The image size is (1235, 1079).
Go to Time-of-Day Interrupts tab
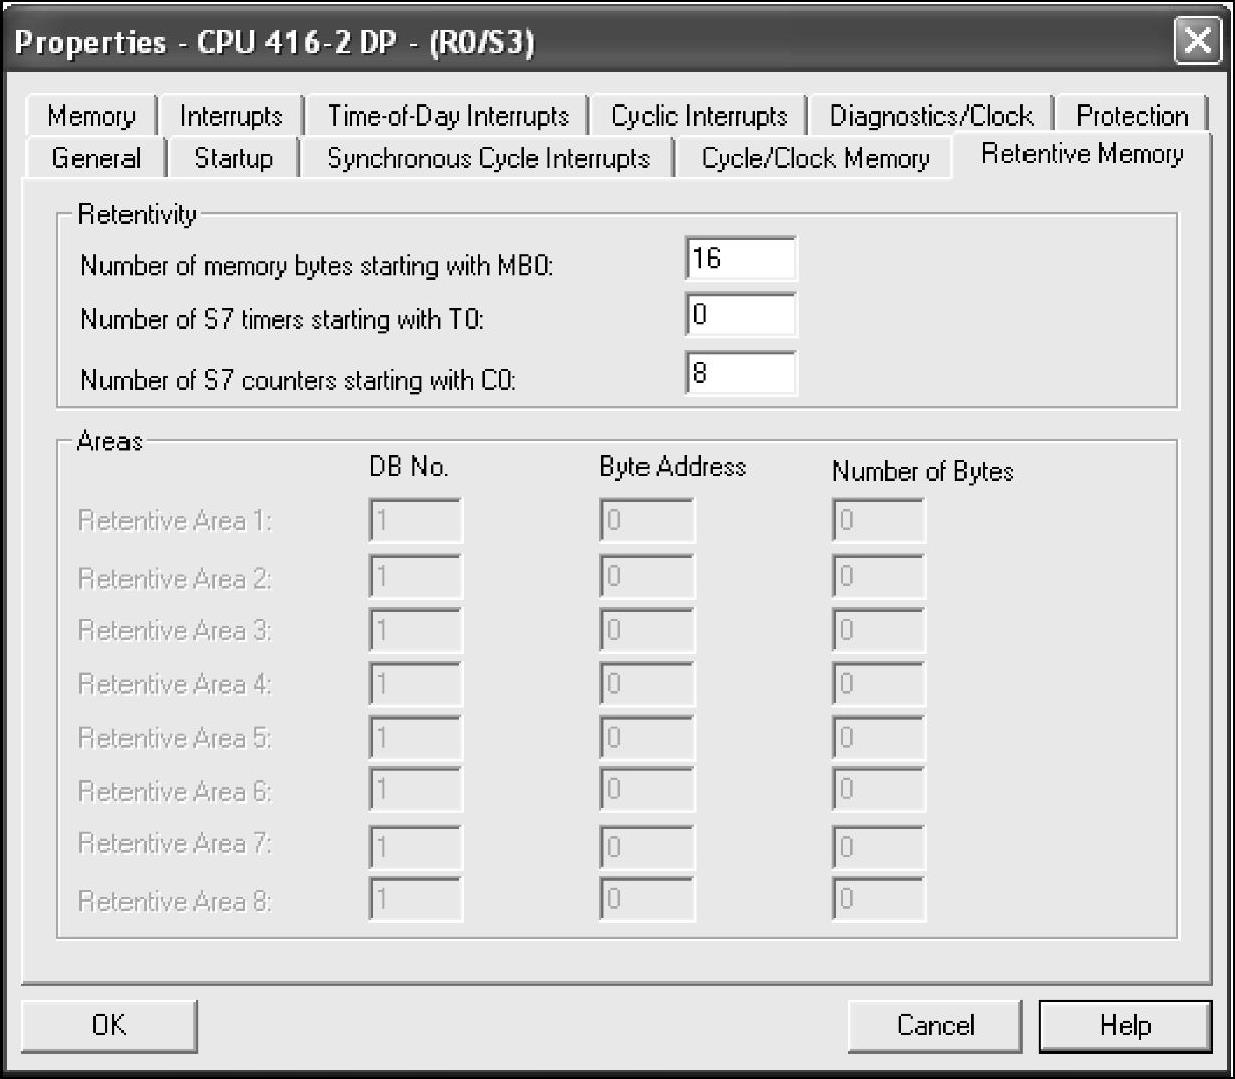[447, 116]
